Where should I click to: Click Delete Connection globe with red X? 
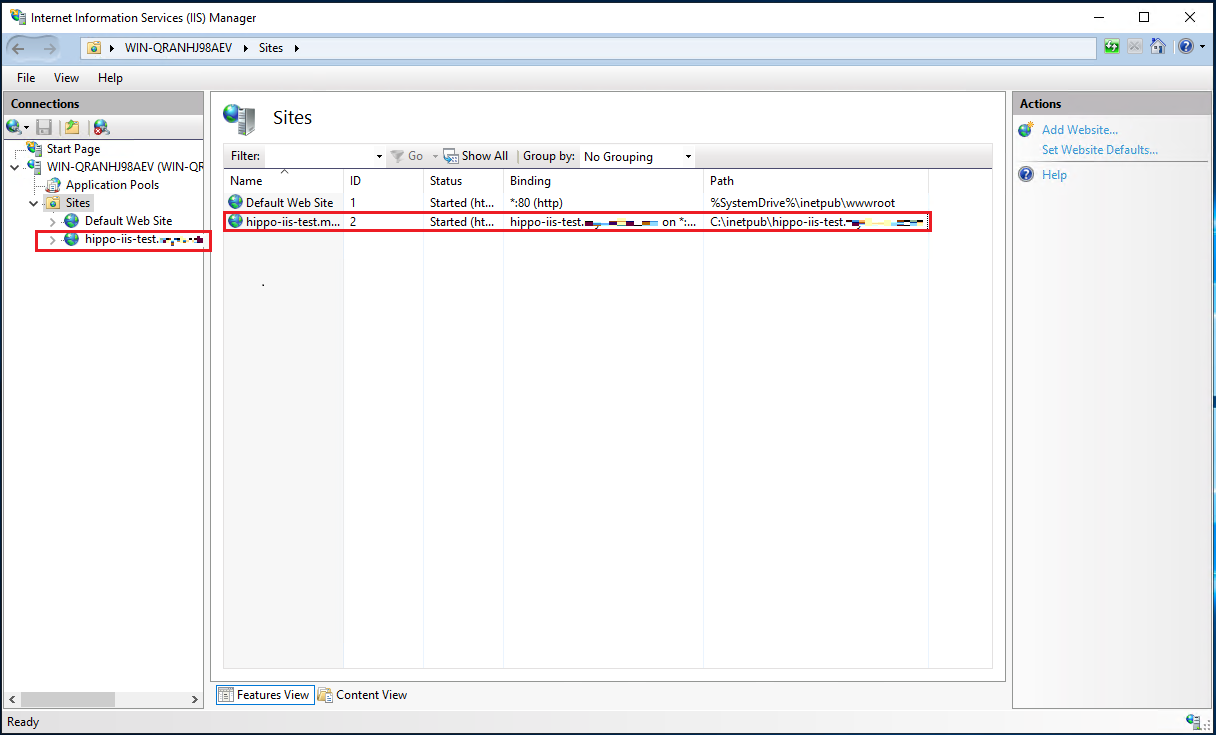[x=101, y=127]
